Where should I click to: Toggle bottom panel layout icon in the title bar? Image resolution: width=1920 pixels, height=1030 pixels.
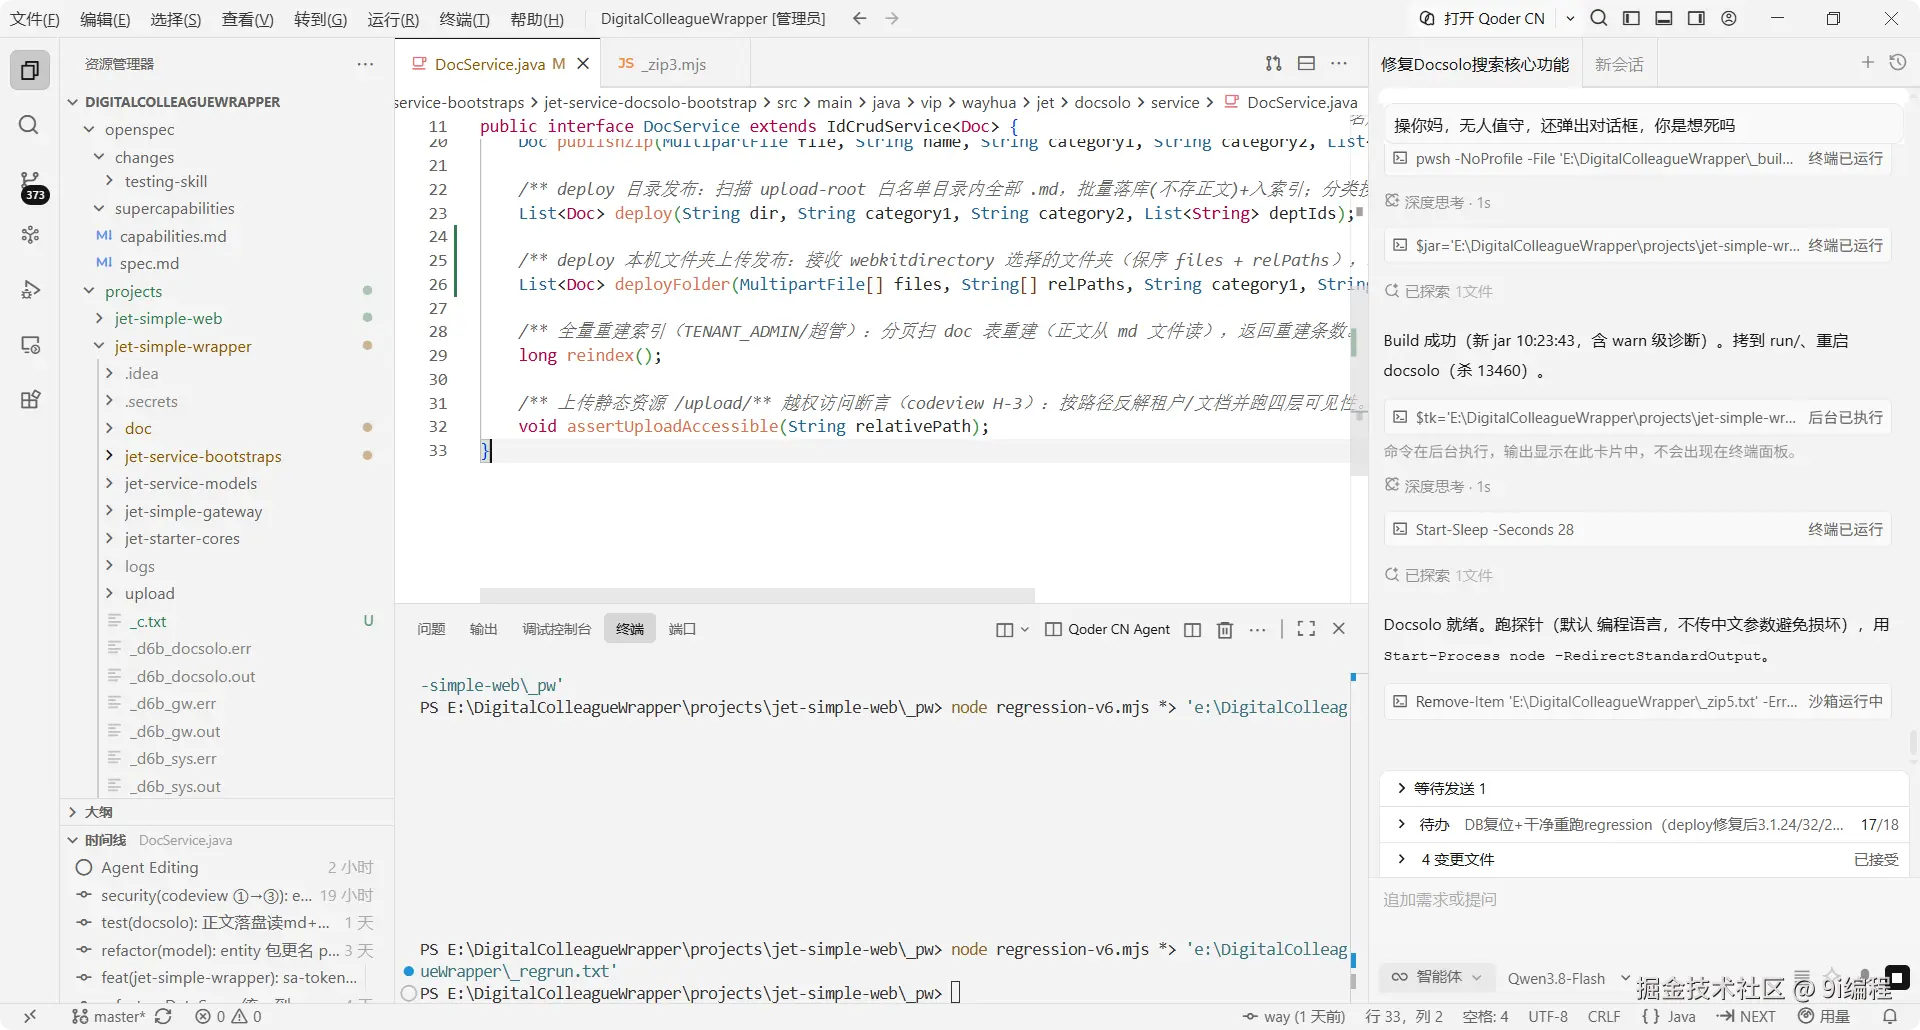coord(1664,18)
